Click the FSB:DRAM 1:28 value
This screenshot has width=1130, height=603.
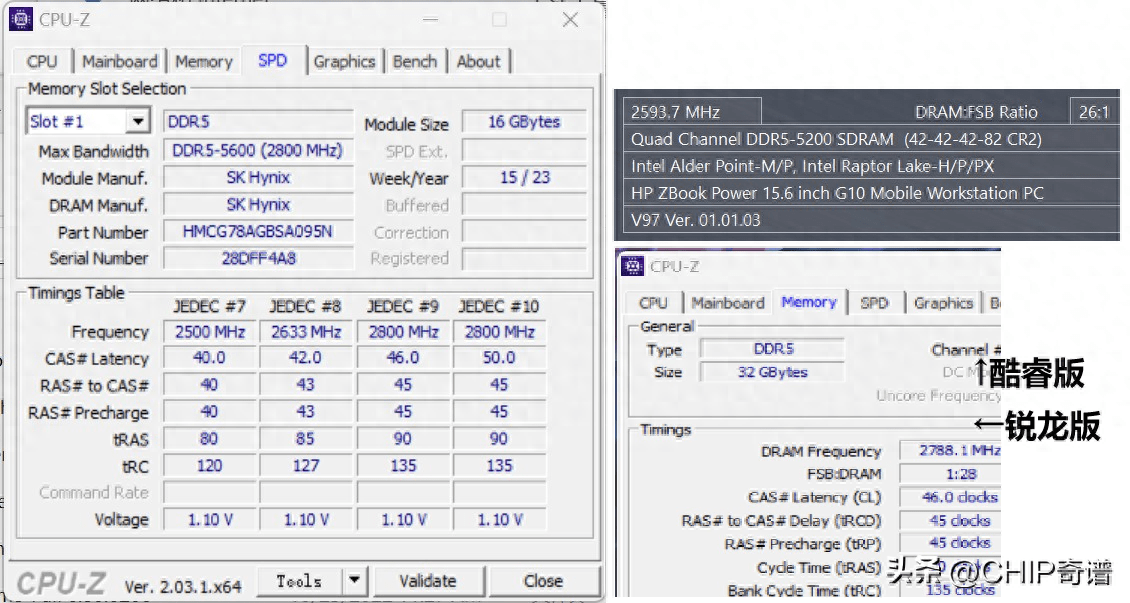click(x=951, y=474)
